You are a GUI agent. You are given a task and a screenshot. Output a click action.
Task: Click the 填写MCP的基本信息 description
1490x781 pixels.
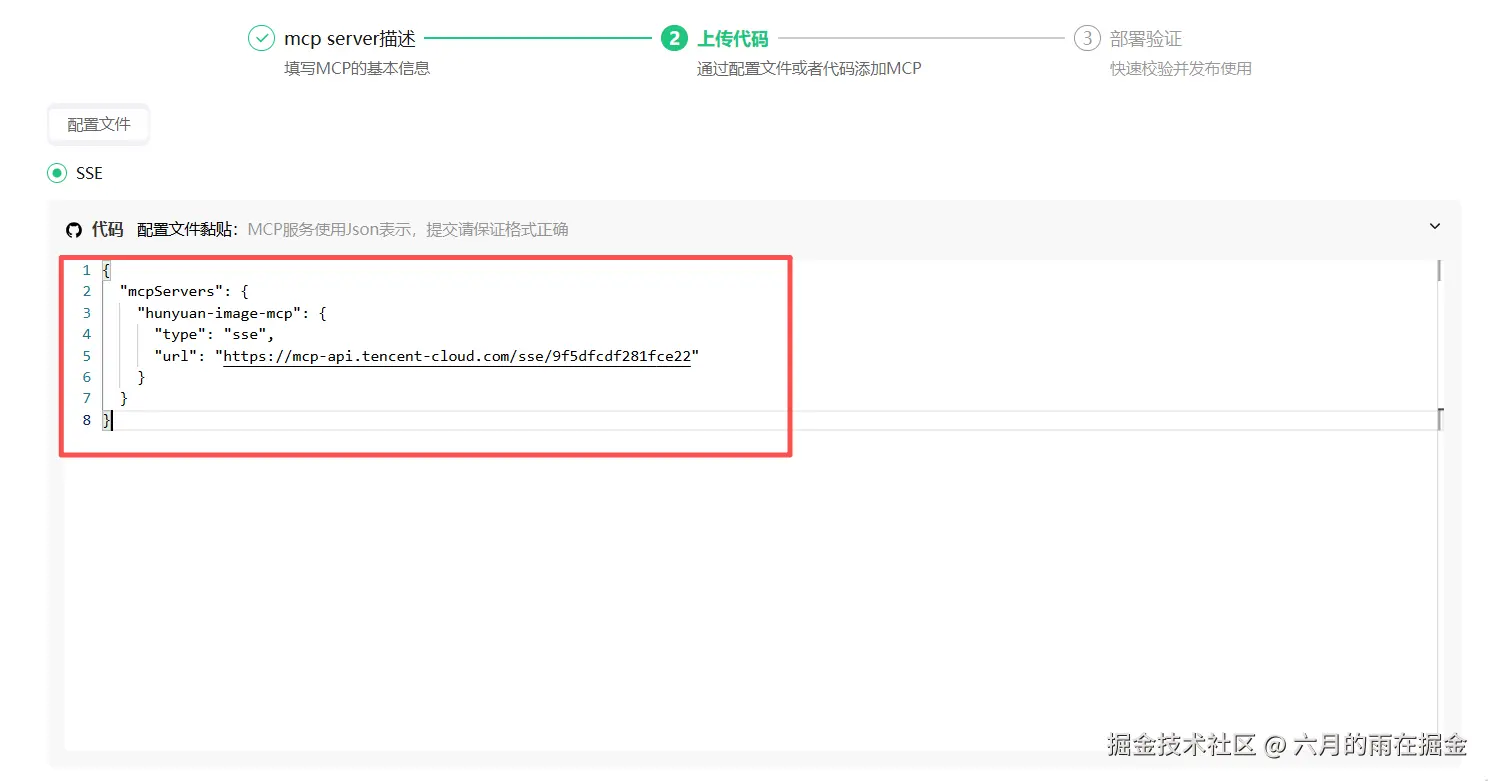coord(357,68)
